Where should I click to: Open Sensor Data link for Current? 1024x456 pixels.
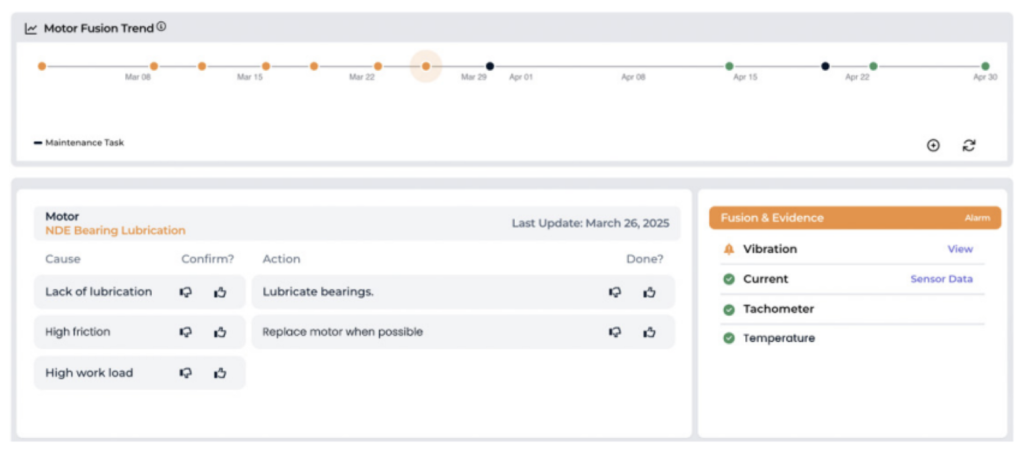point(940,279)
